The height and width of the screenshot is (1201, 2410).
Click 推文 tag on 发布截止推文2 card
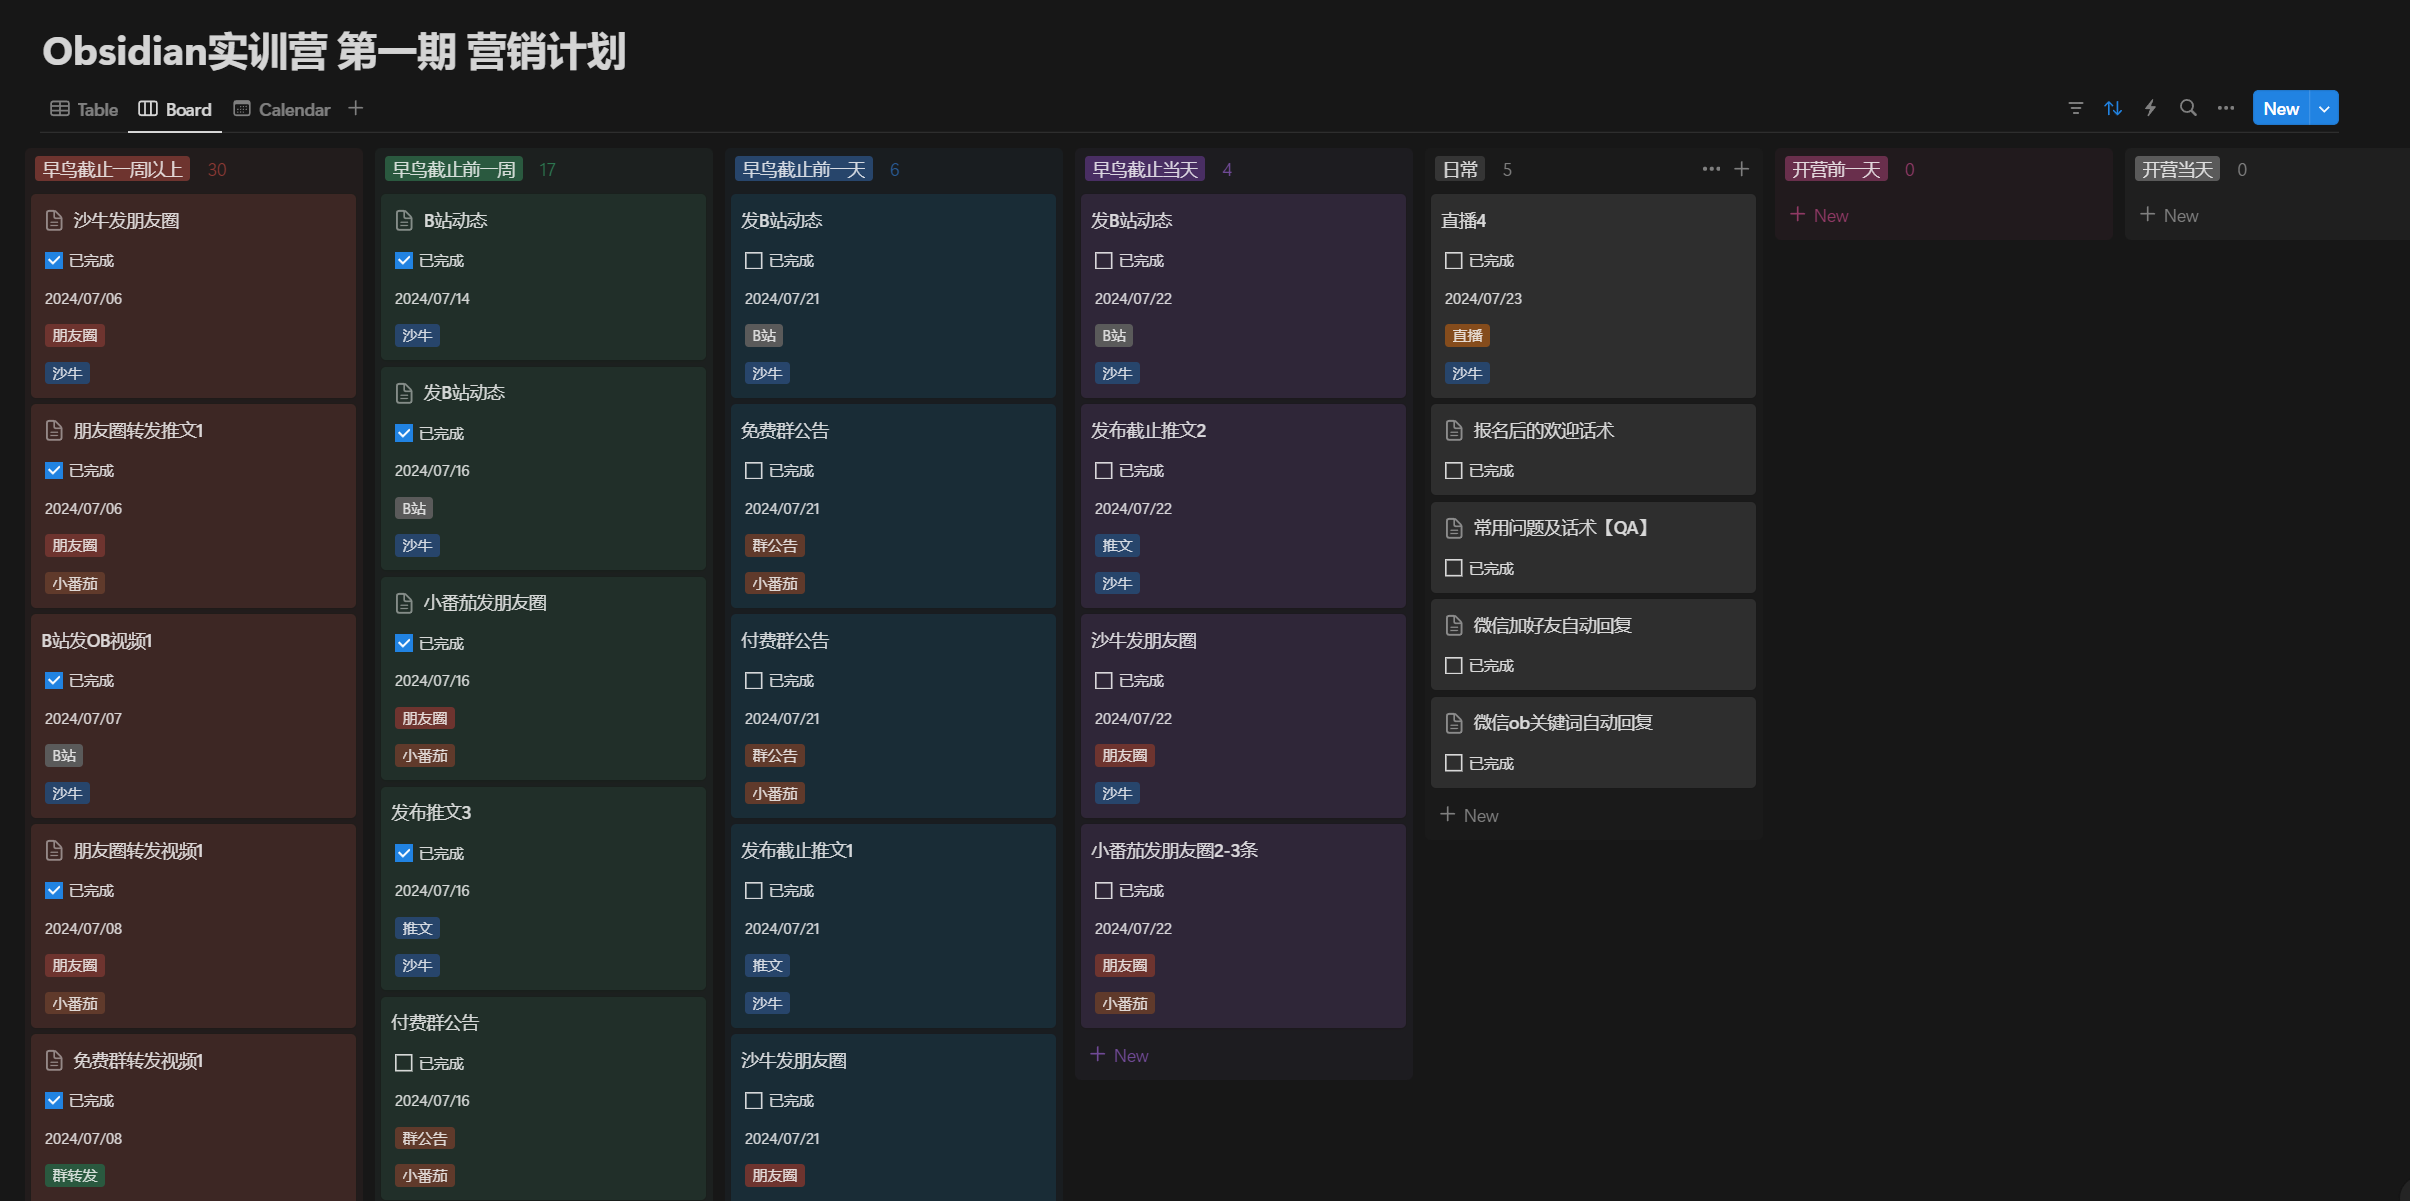click(1117, 546)
